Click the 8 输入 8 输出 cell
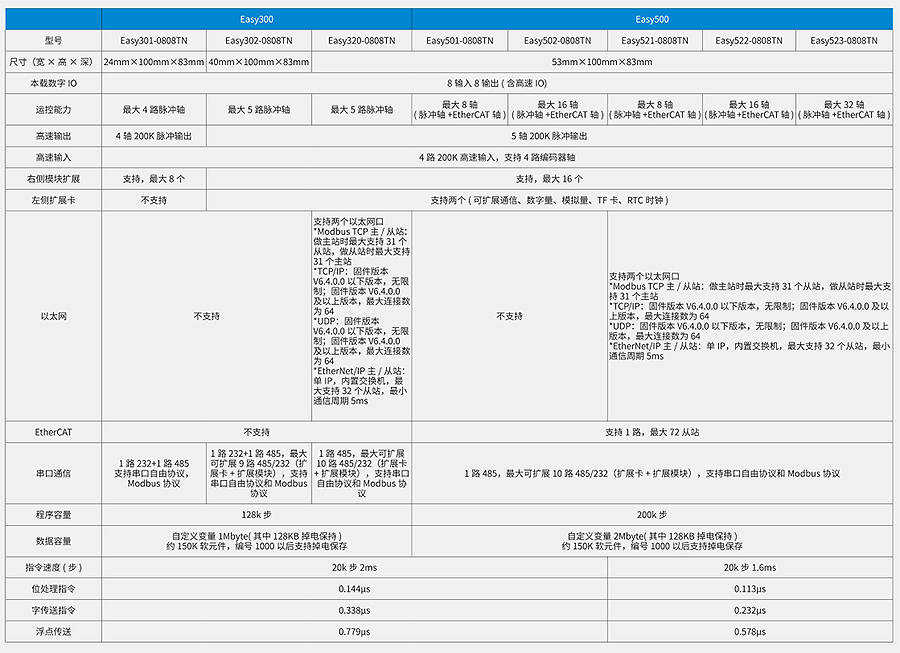This screenshot has height=653, width=900. tap(497, 83)
